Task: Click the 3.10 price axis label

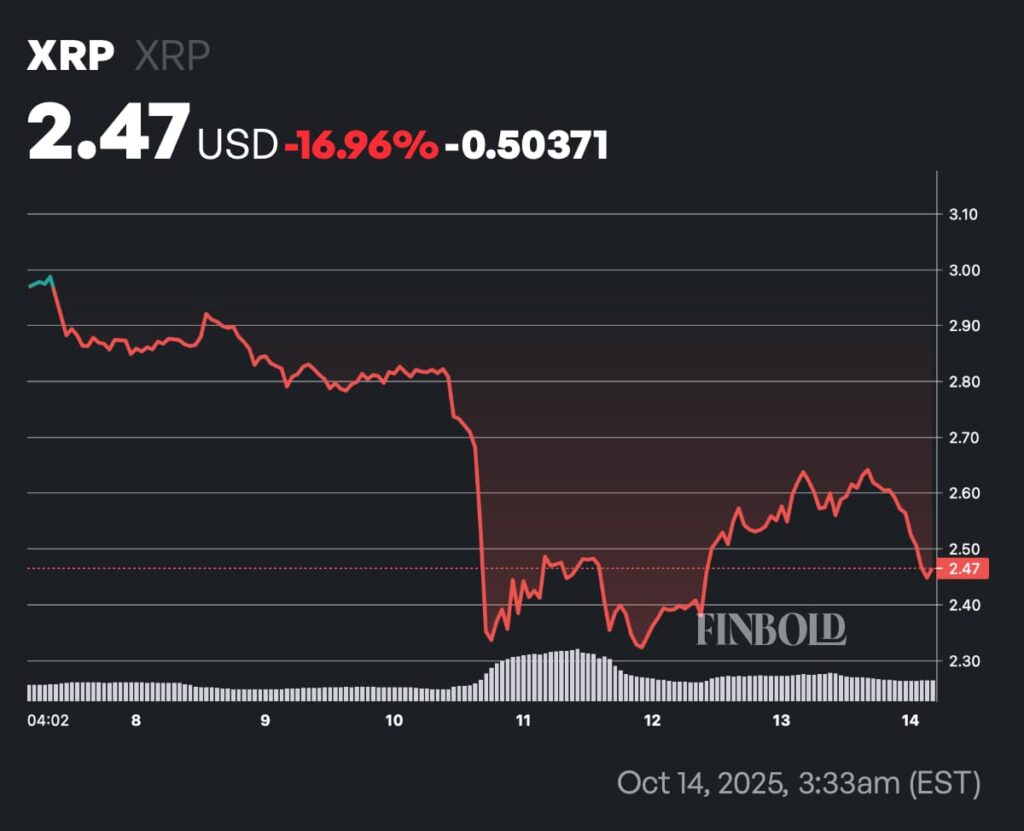Action: tap(961, 214)
